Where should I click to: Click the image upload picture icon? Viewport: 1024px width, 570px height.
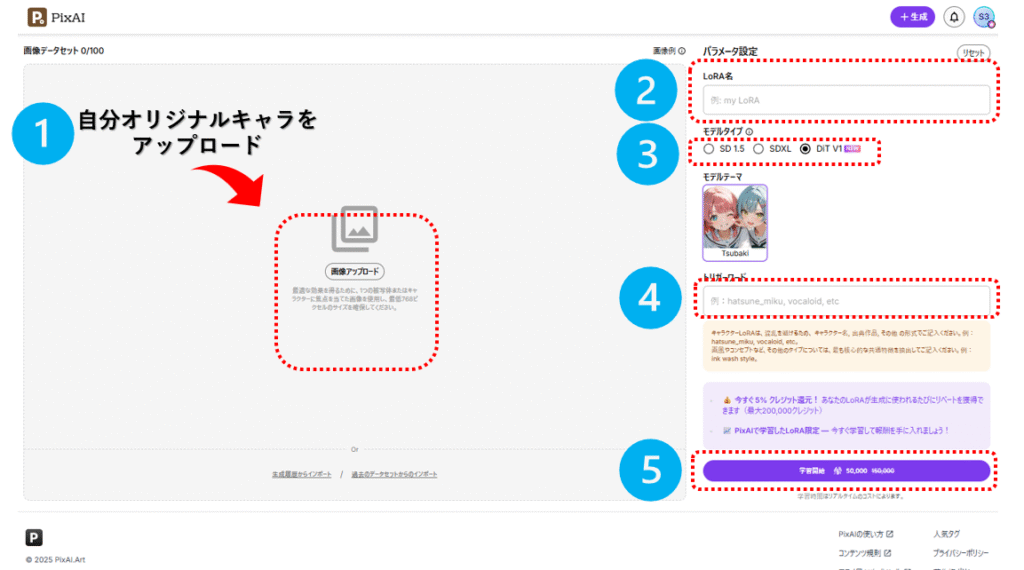(354, 229)
